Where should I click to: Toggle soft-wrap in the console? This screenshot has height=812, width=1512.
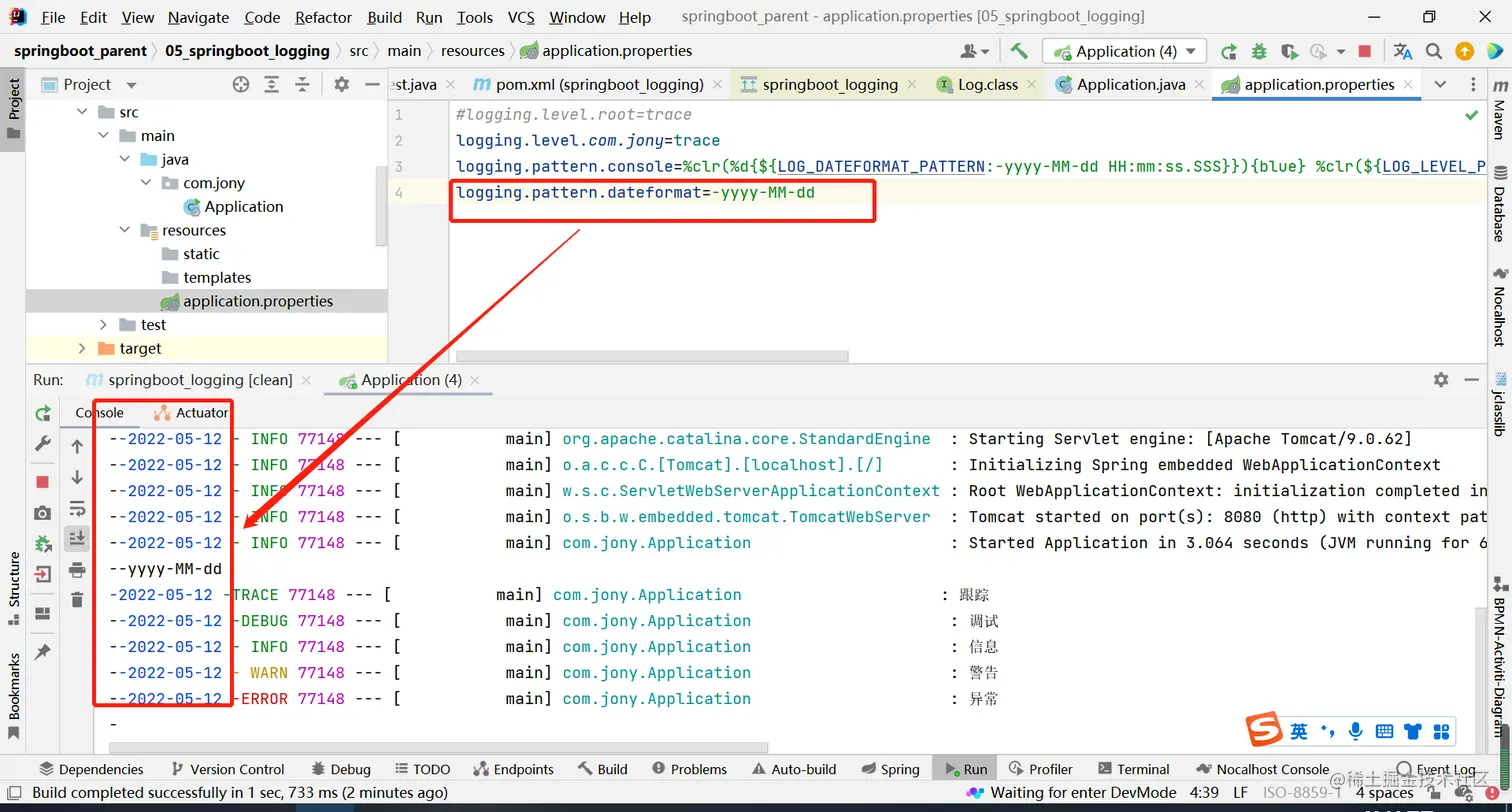click(77, 509)
